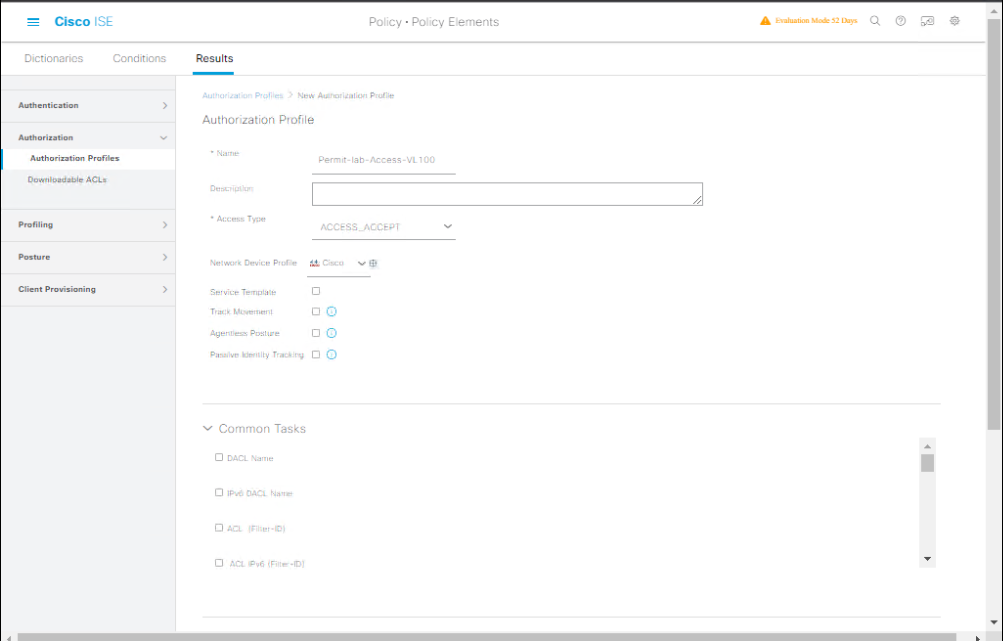Check the ACL IPv6 (Filter-ID) checkbox

[x=219, y=563]
